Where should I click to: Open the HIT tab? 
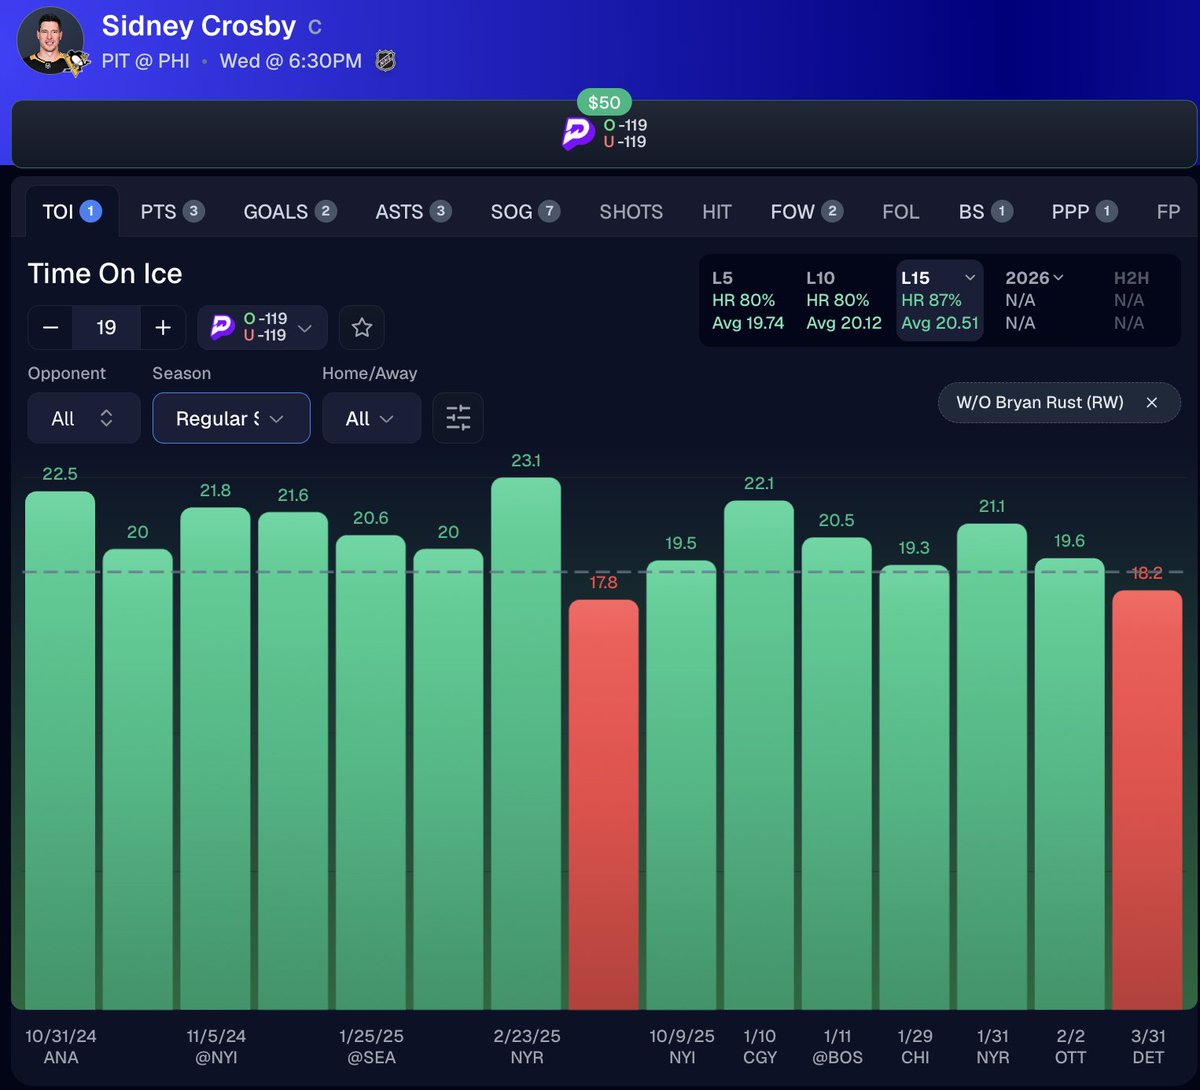717,211
